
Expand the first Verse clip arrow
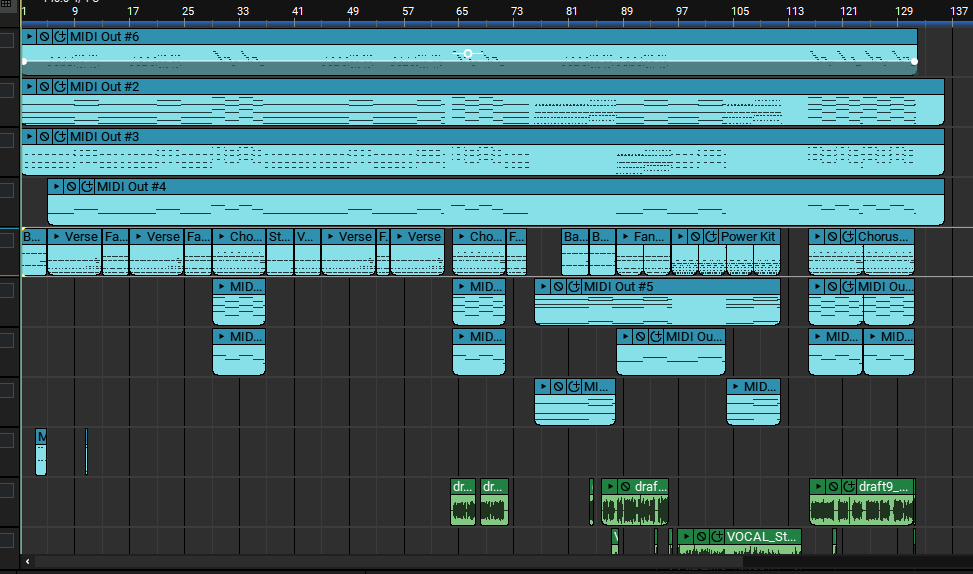[56, 236]
